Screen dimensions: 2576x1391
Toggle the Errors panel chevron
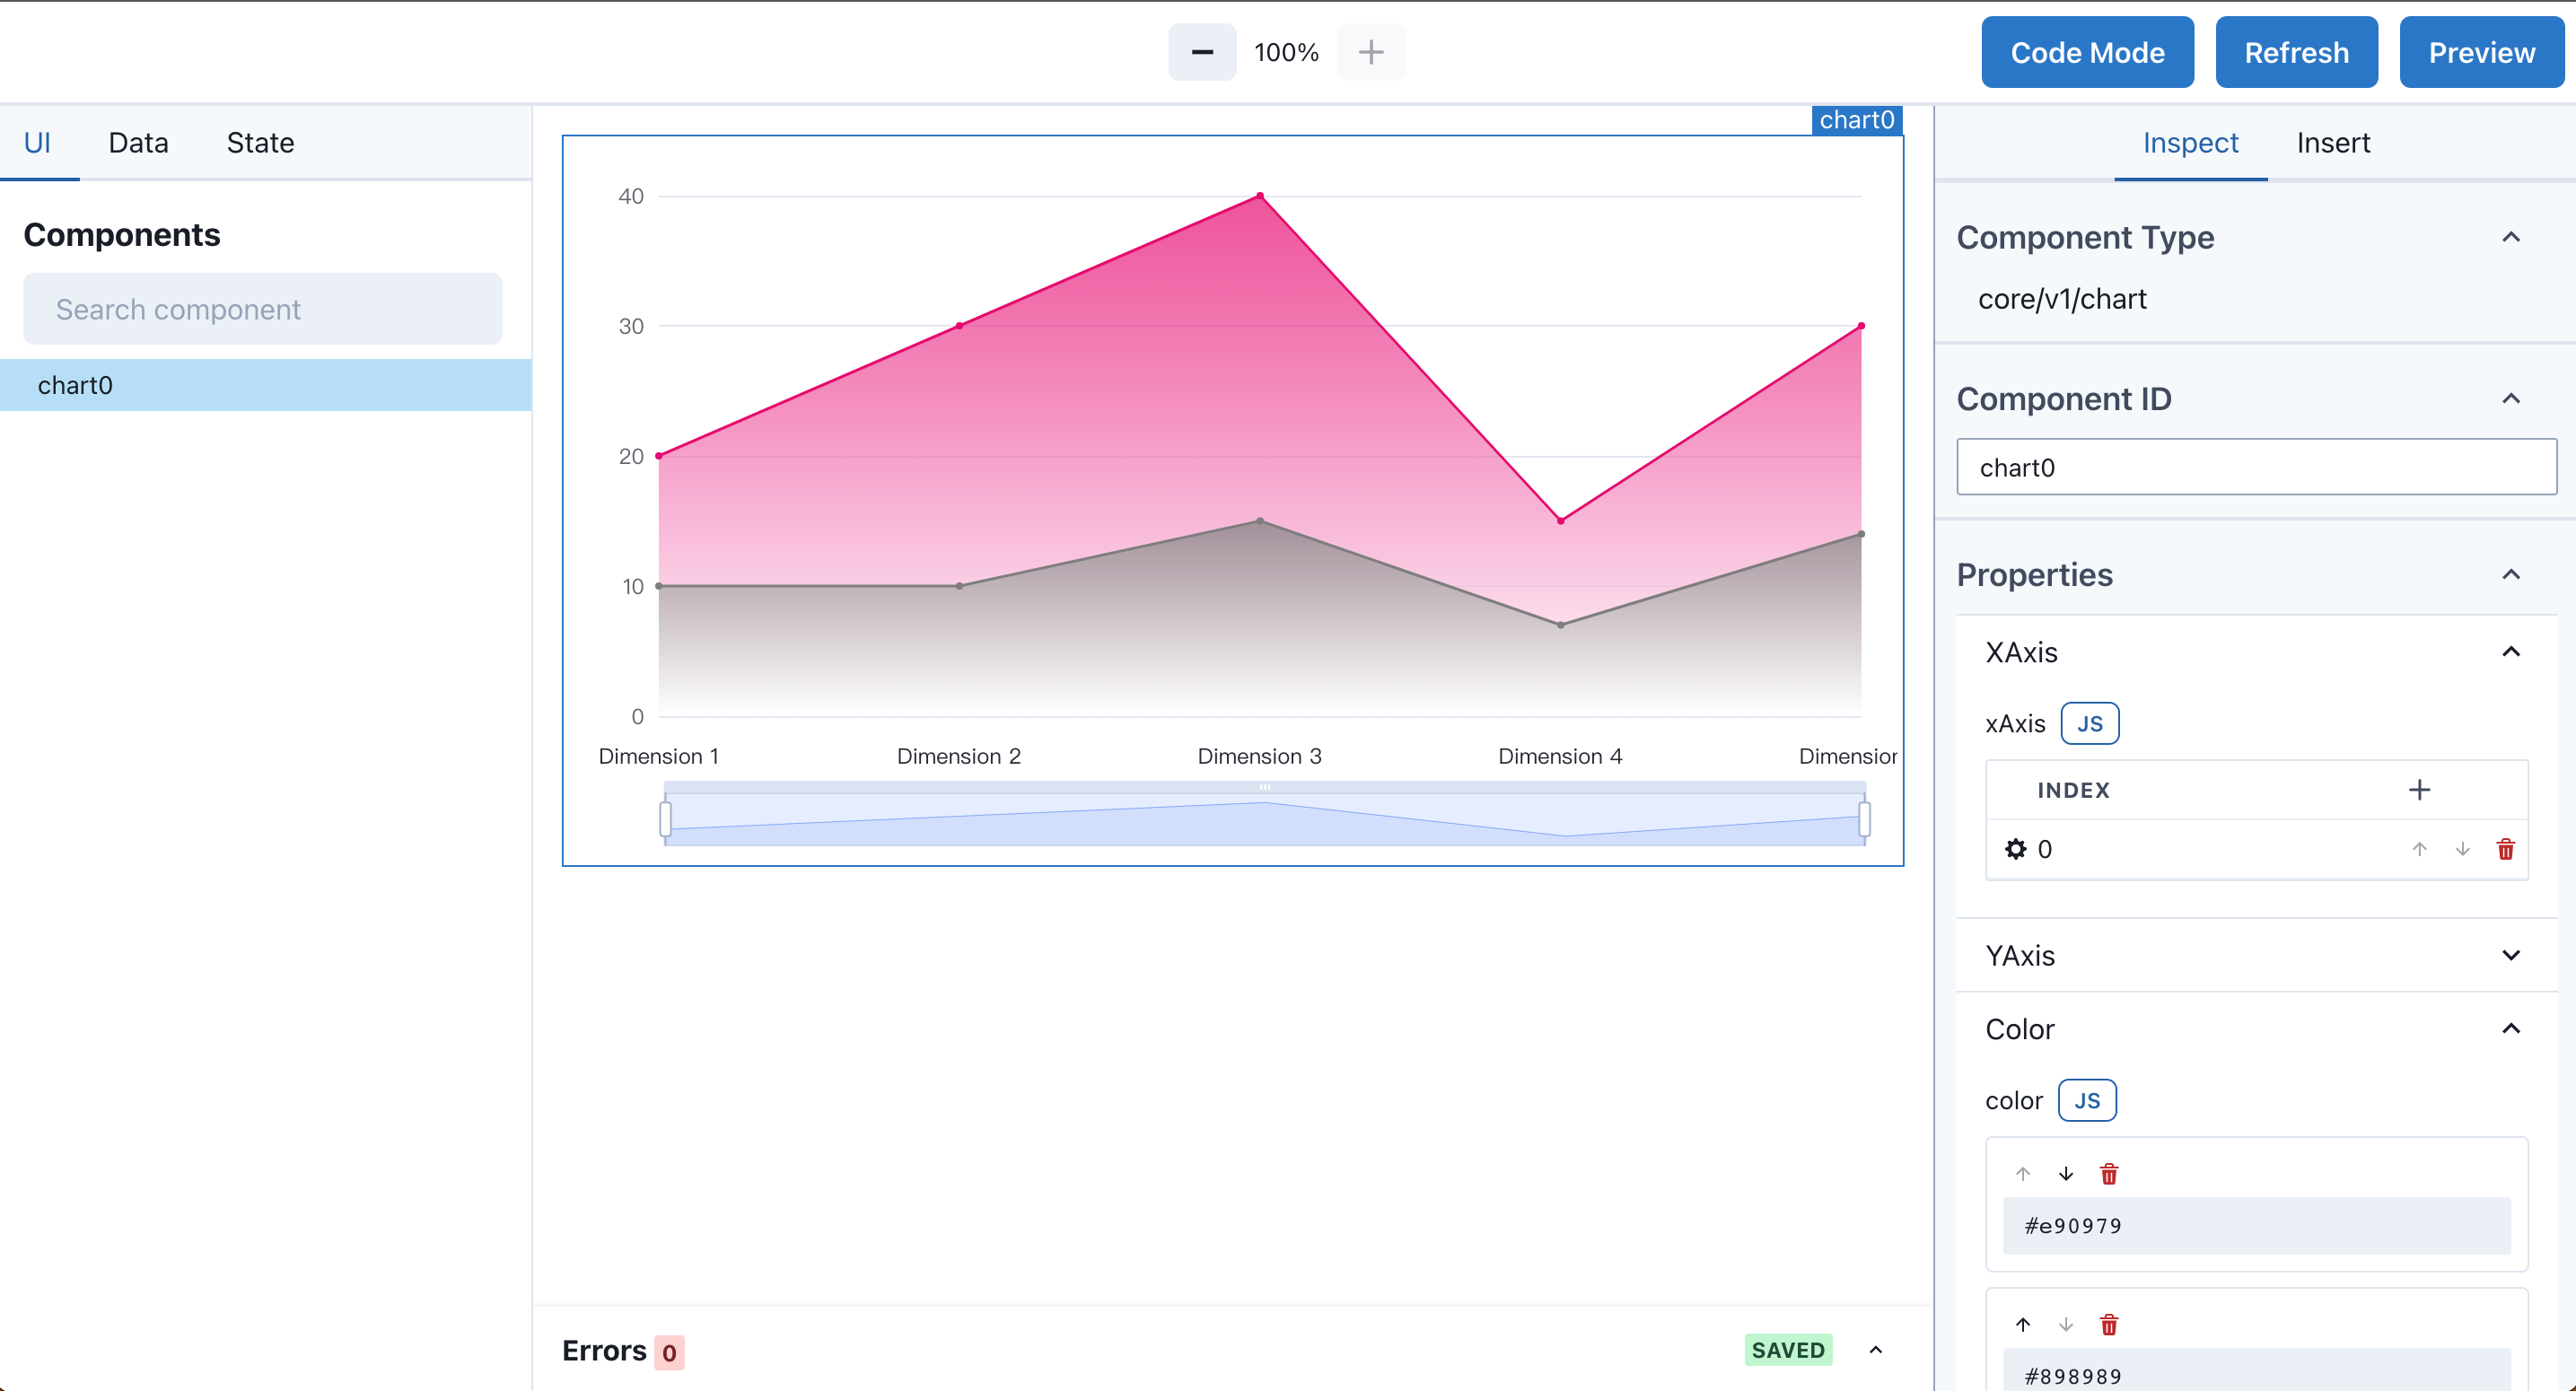point(1876,1350)
